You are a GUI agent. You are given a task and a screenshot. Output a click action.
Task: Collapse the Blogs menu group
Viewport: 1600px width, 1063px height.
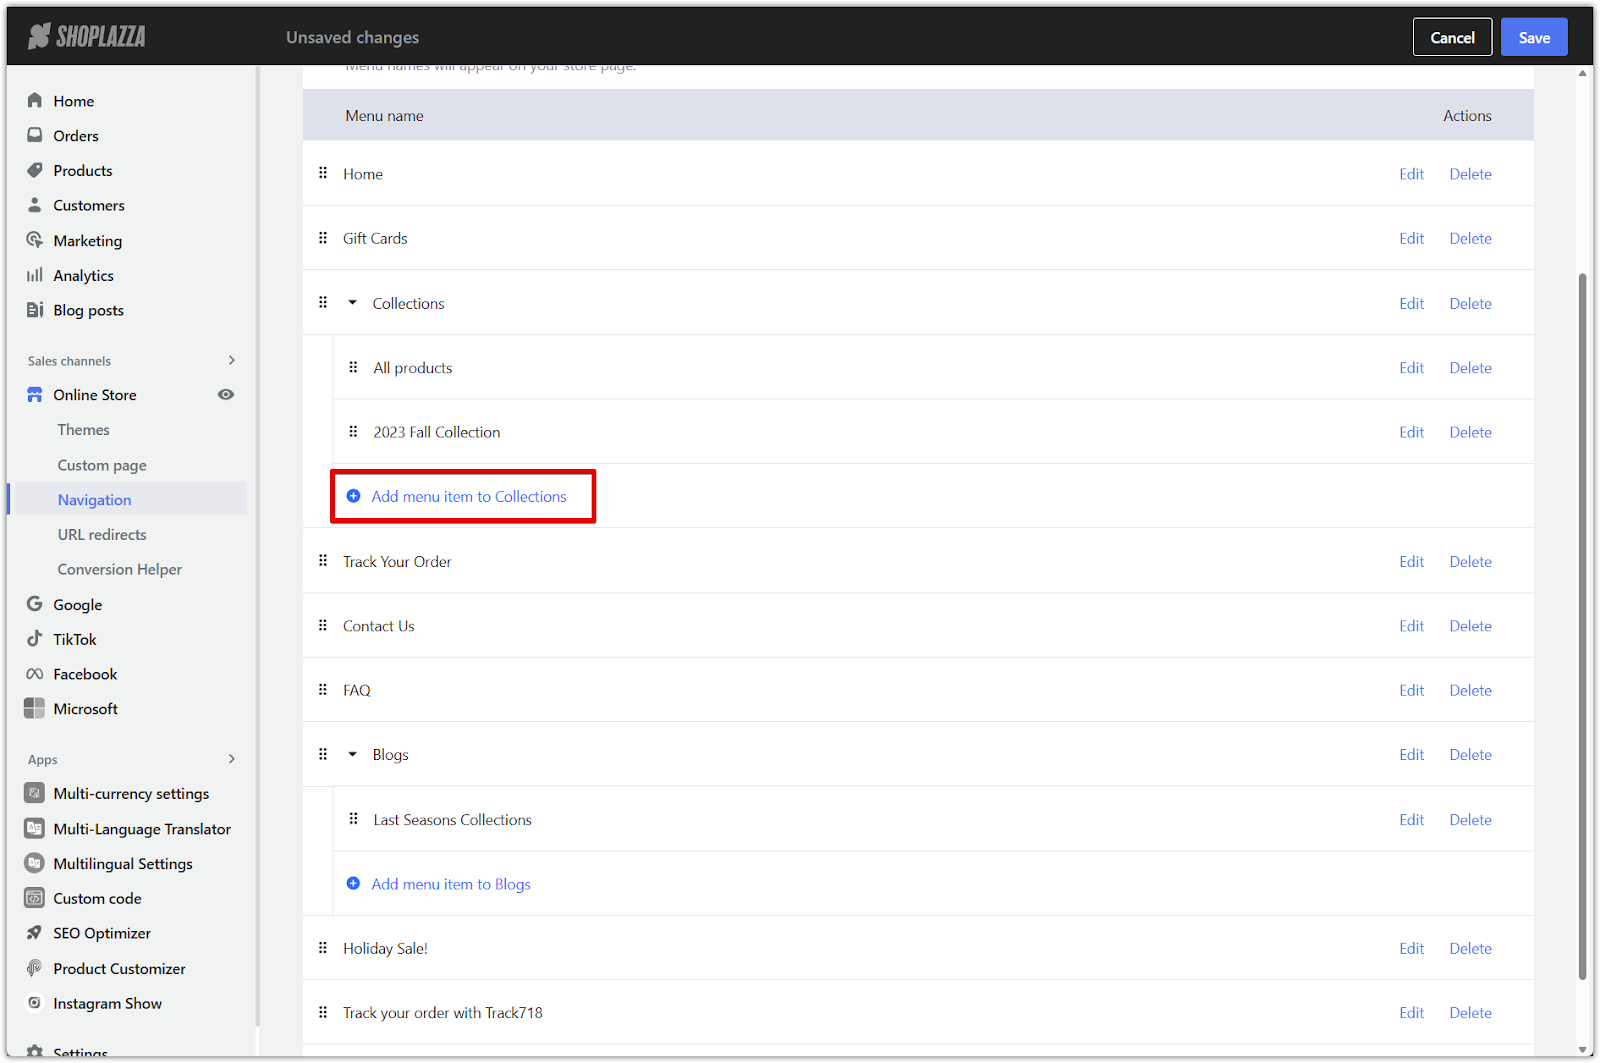click(x=353, y=755)
